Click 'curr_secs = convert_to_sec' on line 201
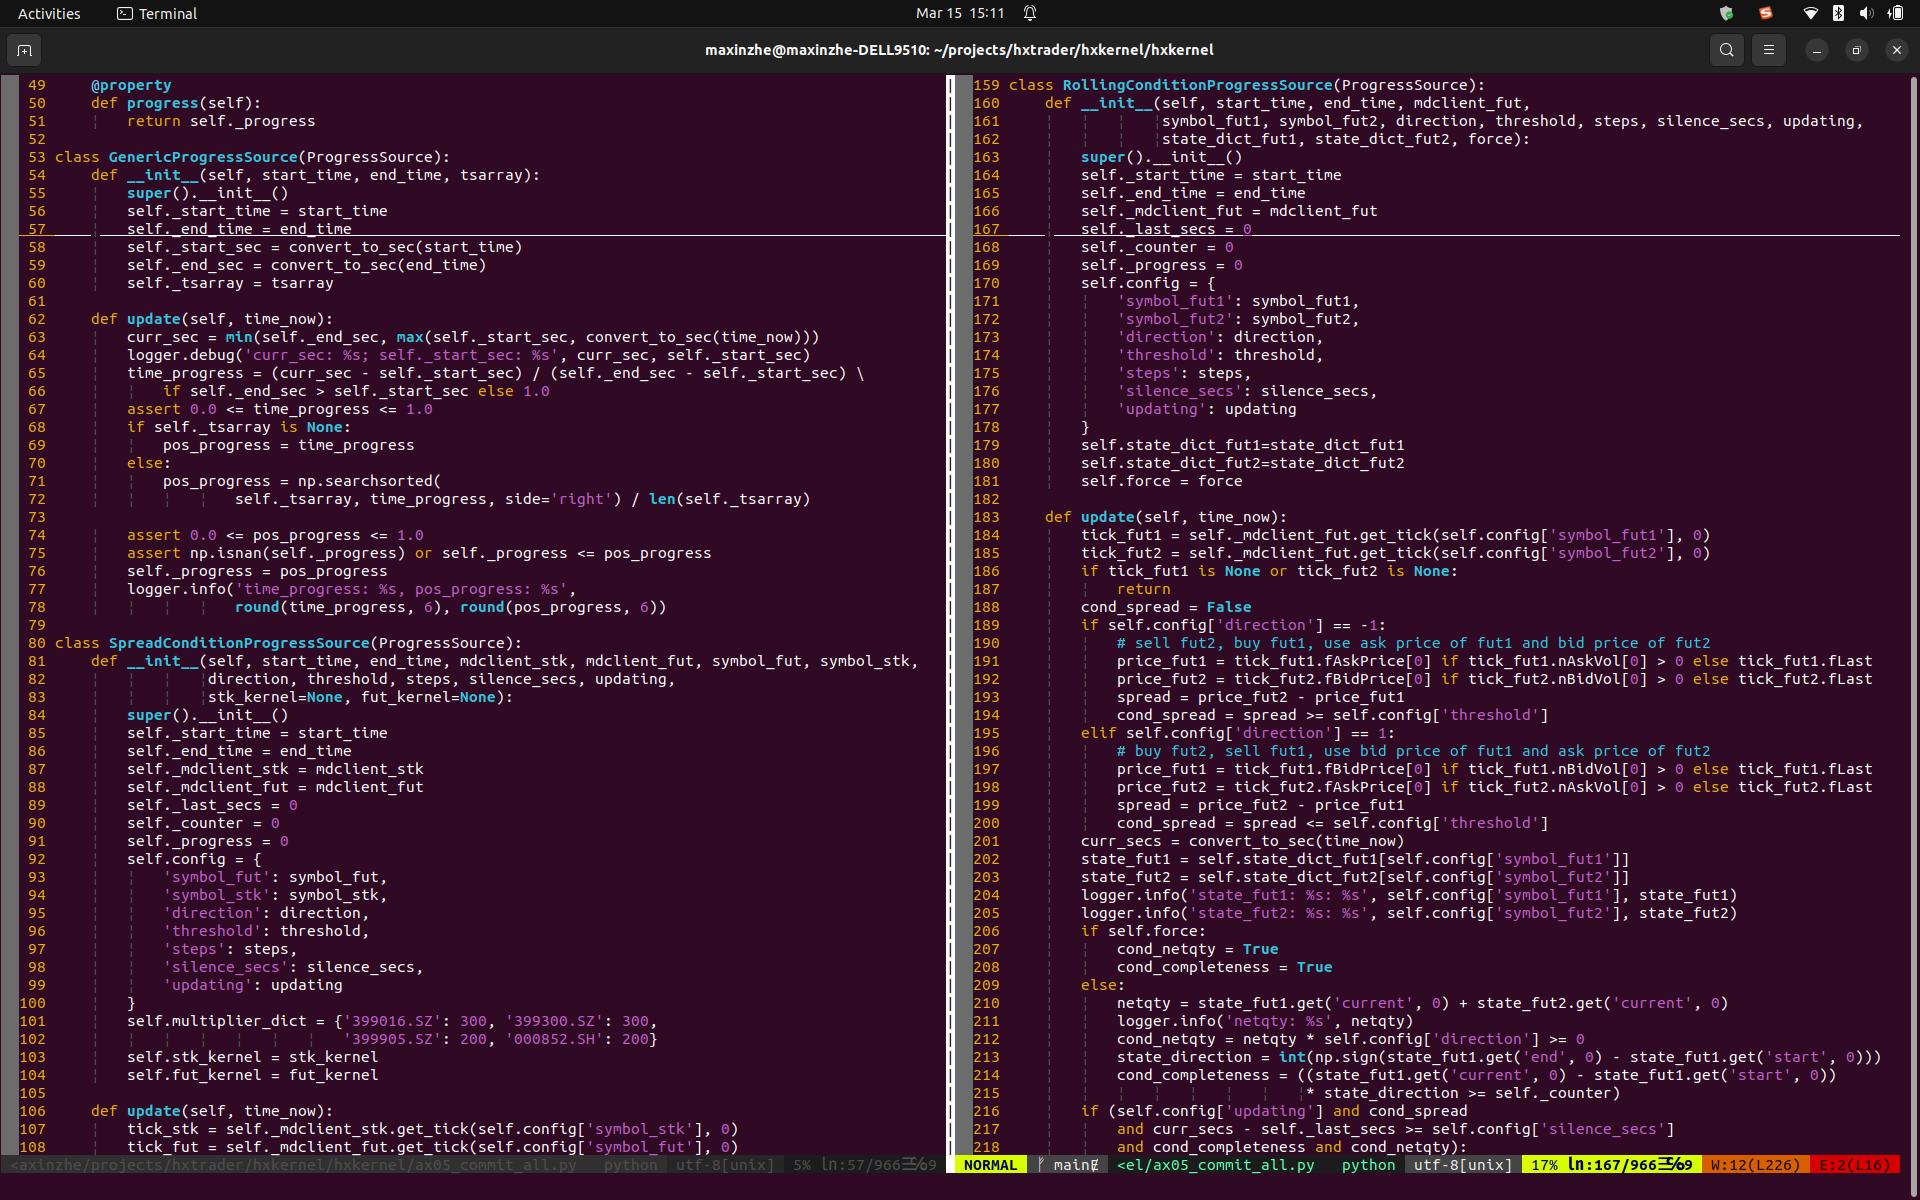 1242,841
